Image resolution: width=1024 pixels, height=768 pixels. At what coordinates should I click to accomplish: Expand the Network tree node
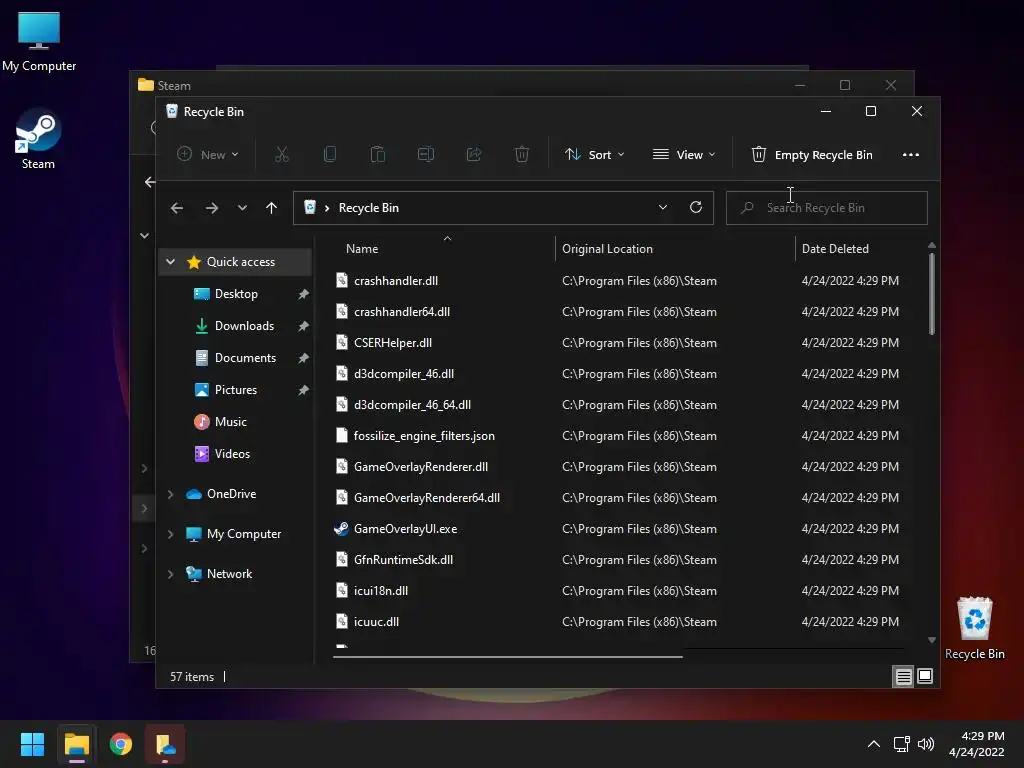(x=170, y=574)
